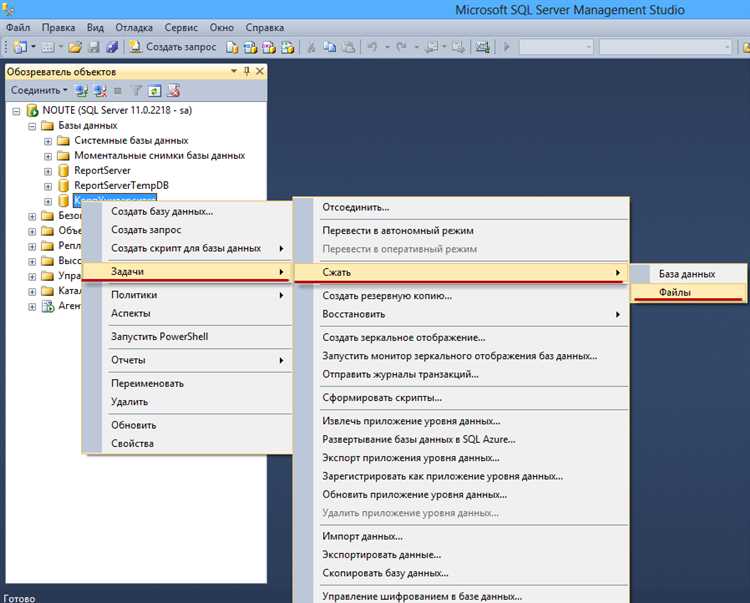Click the SQL Server Agent icon in tree
This screenshot has height=603, width=750.
tap(47, 306)
